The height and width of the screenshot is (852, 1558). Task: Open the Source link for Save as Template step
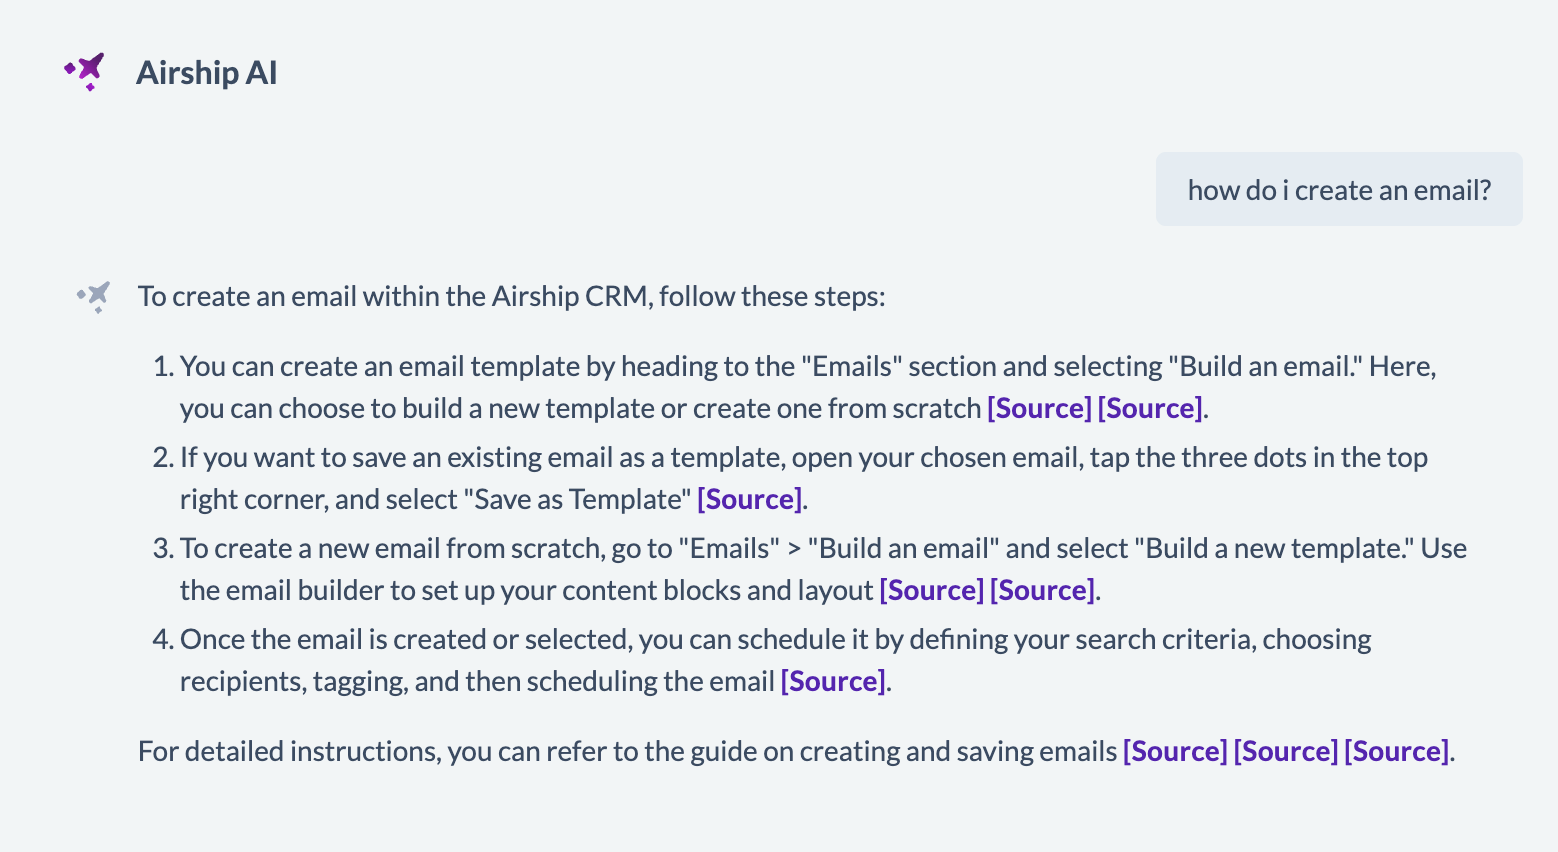tap(749, 499)
